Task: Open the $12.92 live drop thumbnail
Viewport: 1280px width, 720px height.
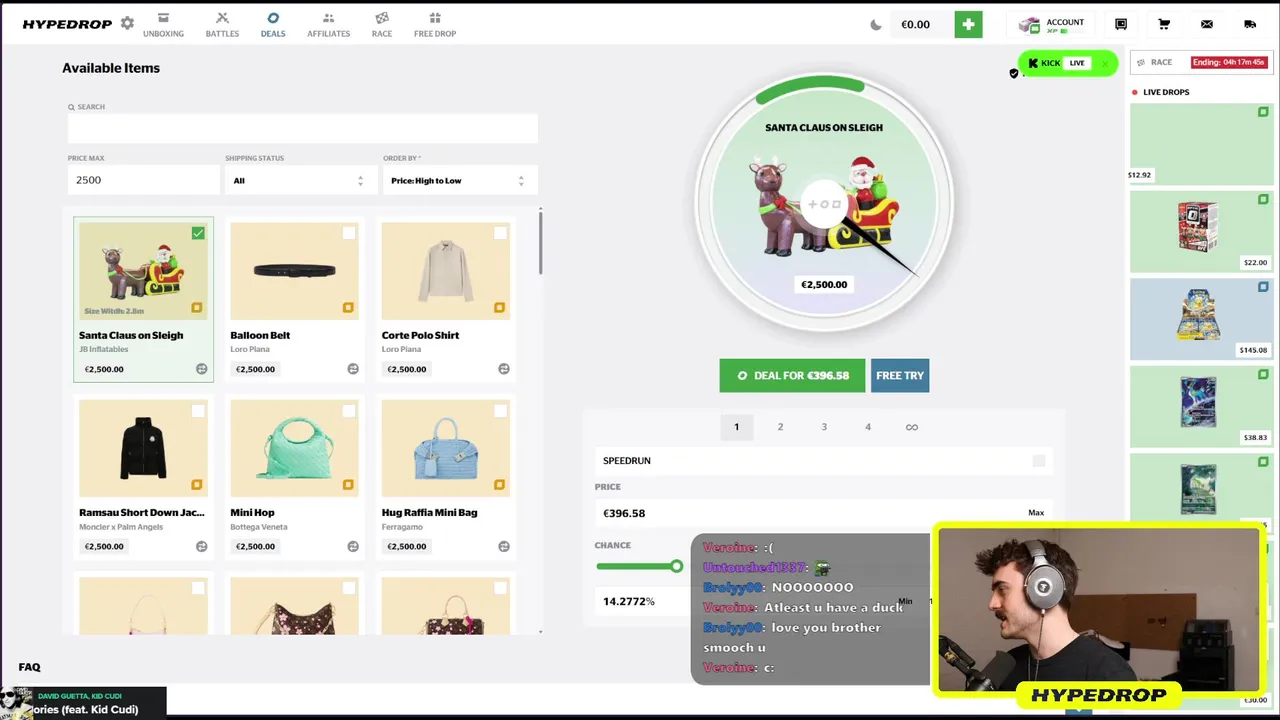Action: coord(1201,144)
